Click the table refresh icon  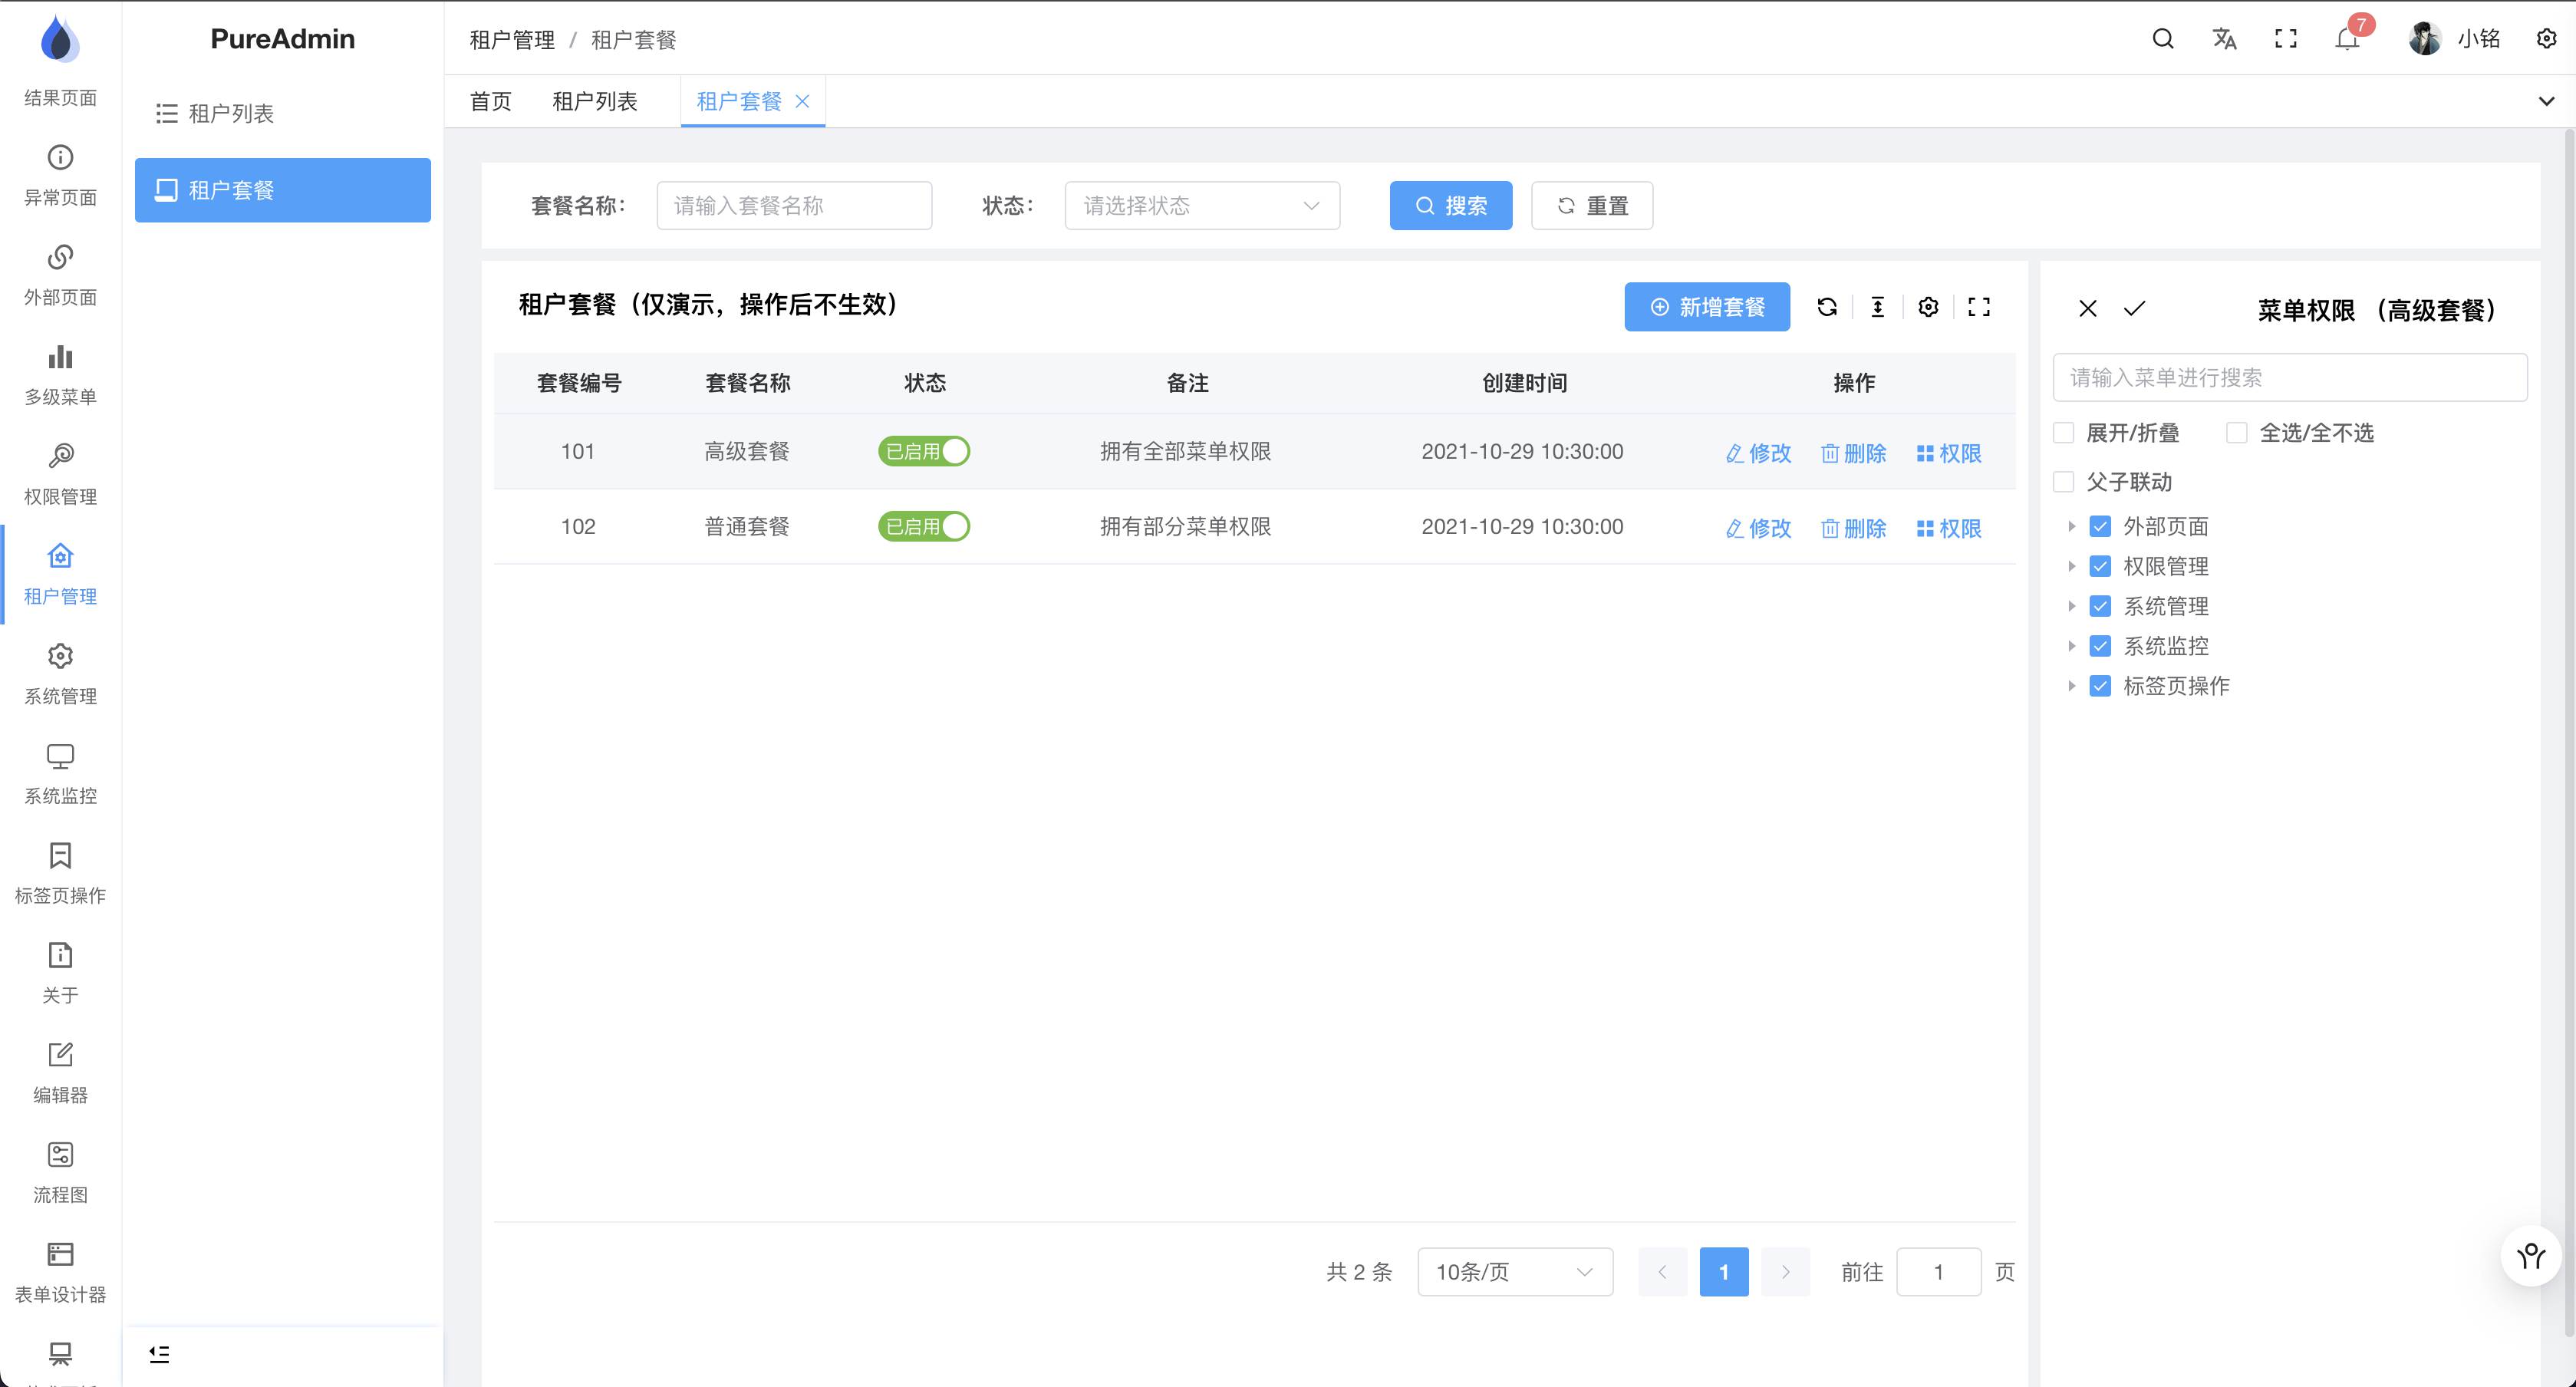tap(1827, 307)
